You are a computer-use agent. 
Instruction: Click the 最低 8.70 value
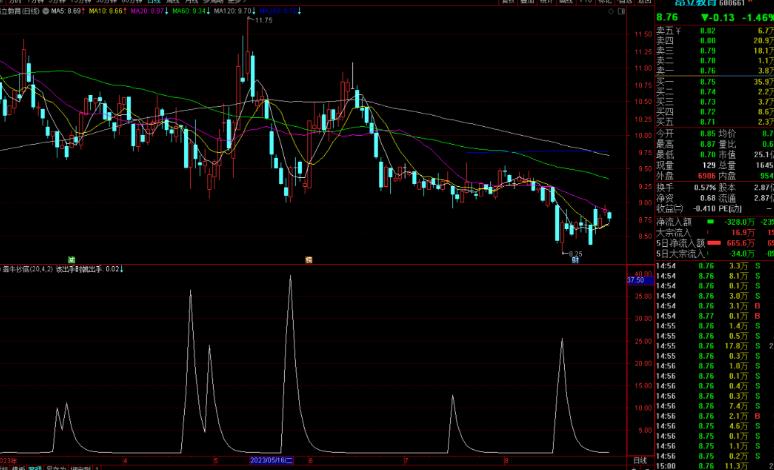[707, 155]
